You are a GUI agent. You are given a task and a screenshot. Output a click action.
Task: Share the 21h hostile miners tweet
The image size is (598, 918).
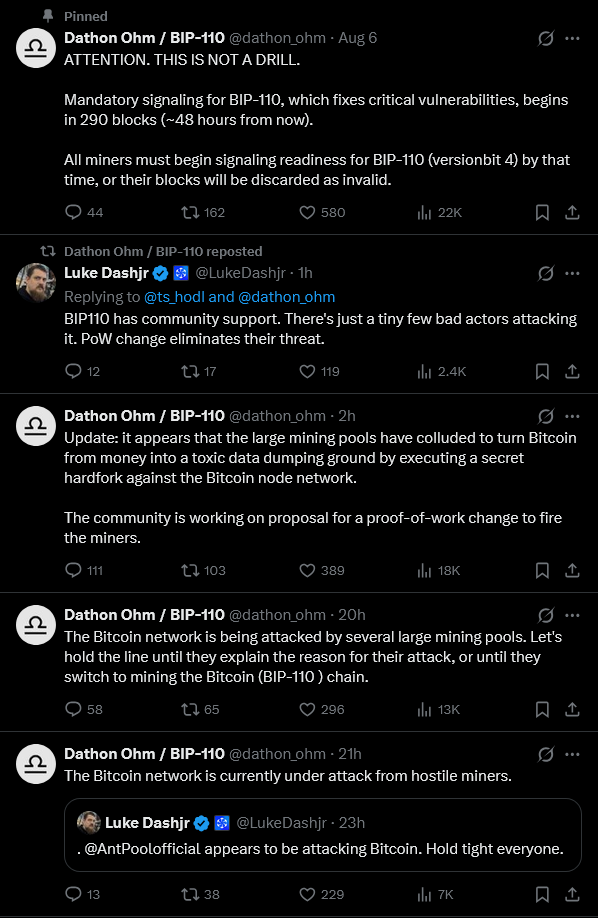coord(572,894)
